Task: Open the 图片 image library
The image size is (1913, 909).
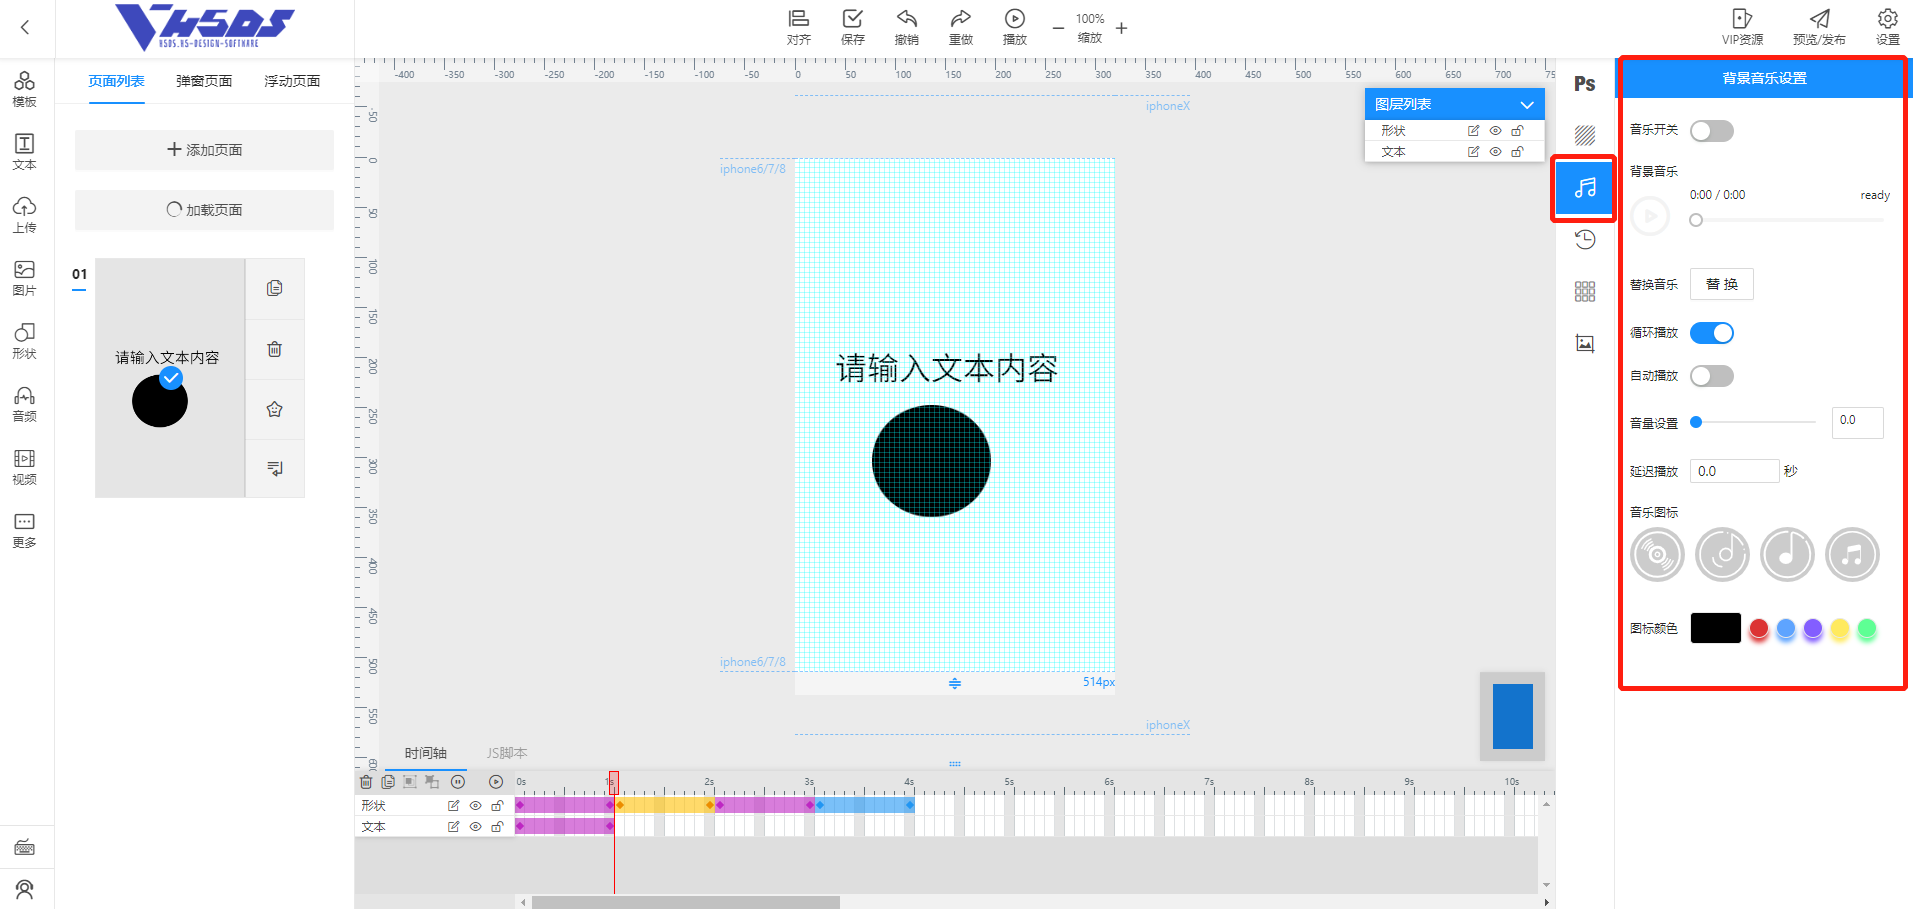Action: 25,278
